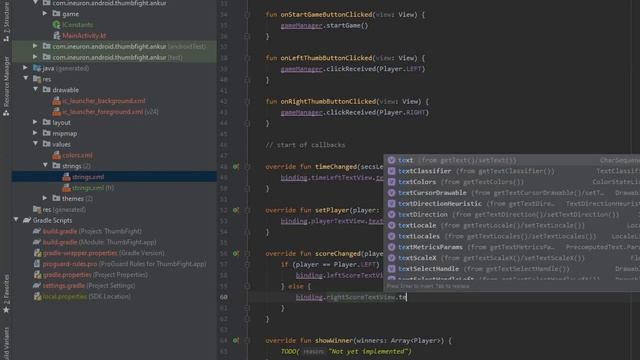Screen dimensions: 640x360
Task: Click line number 60 in the gutter
Action: point(224,297)
